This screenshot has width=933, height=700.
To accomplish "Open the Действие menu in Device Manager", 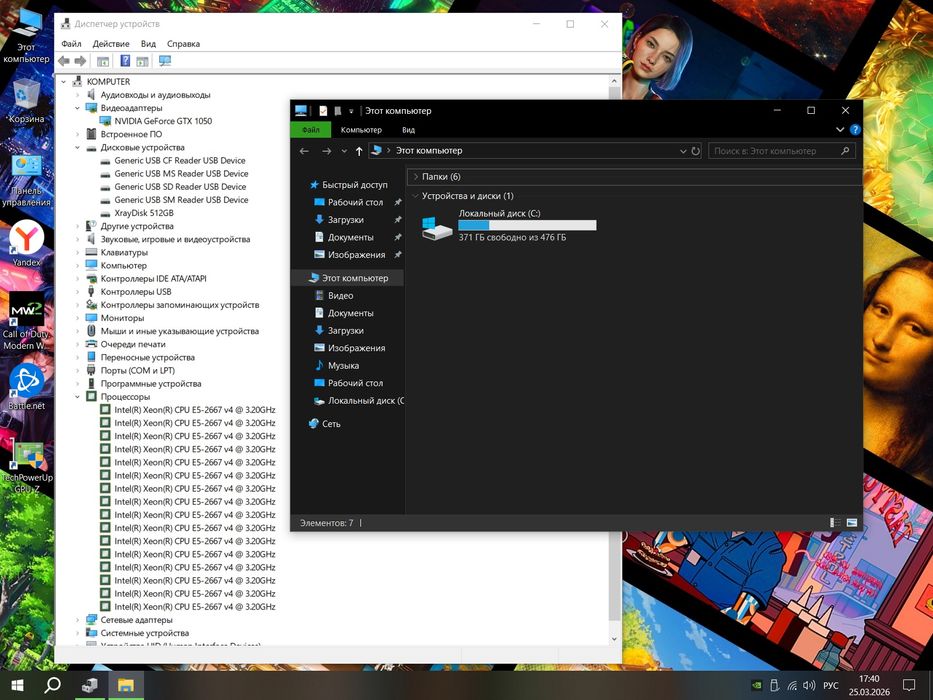I will point(110,44).
